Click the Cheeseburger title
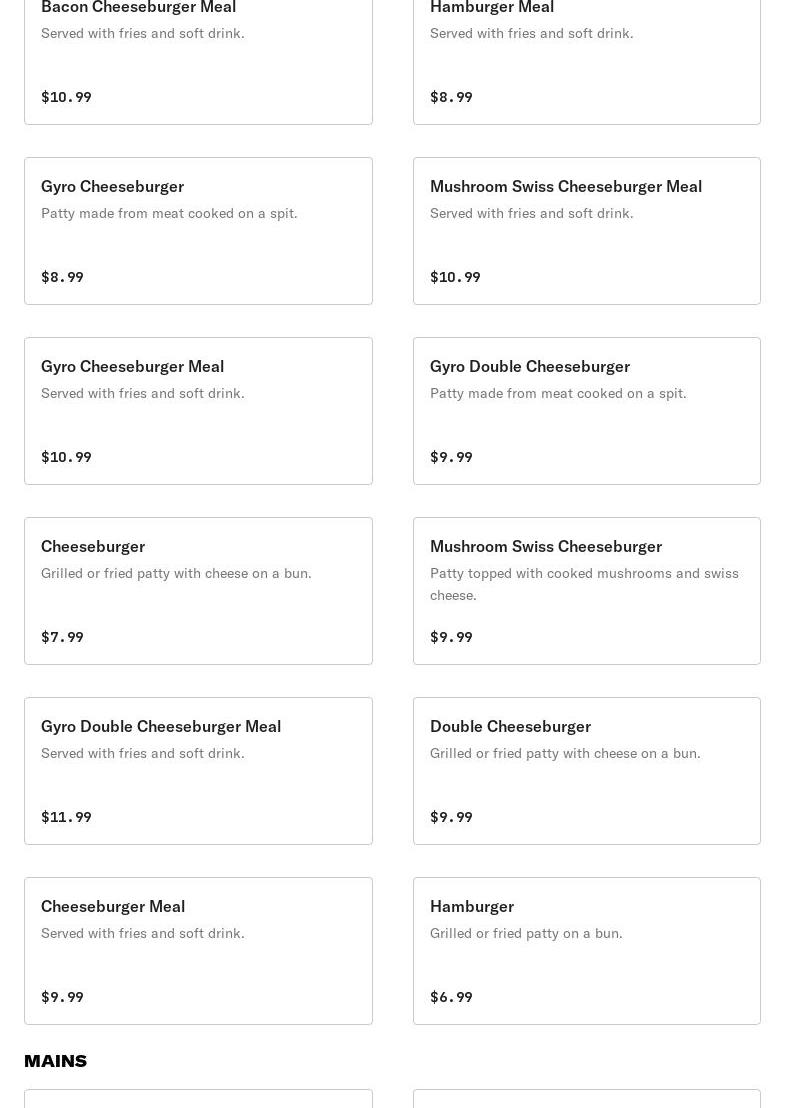The image size is (785, 1108). pos(93,546)
